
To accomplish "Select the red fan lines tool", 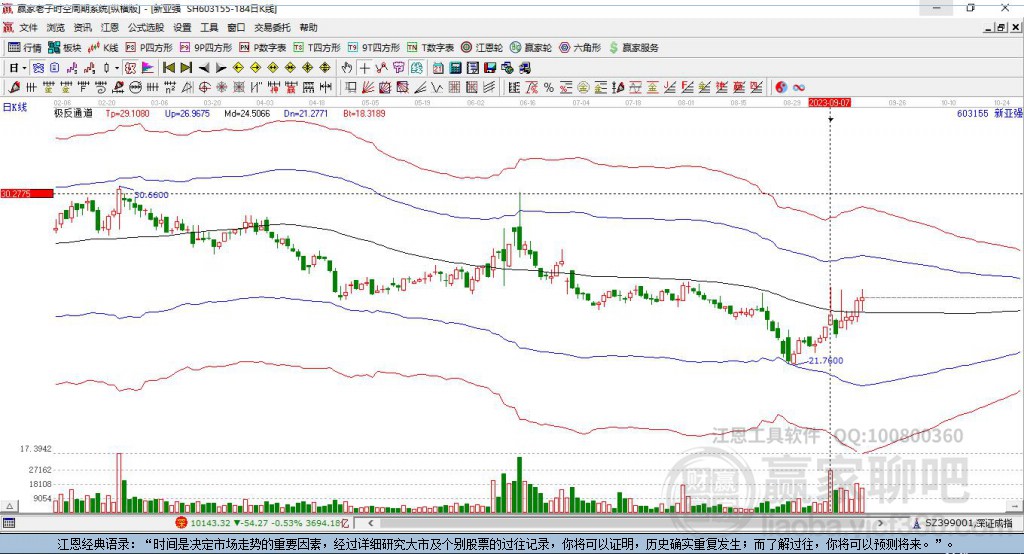I will tap(368, 87).
